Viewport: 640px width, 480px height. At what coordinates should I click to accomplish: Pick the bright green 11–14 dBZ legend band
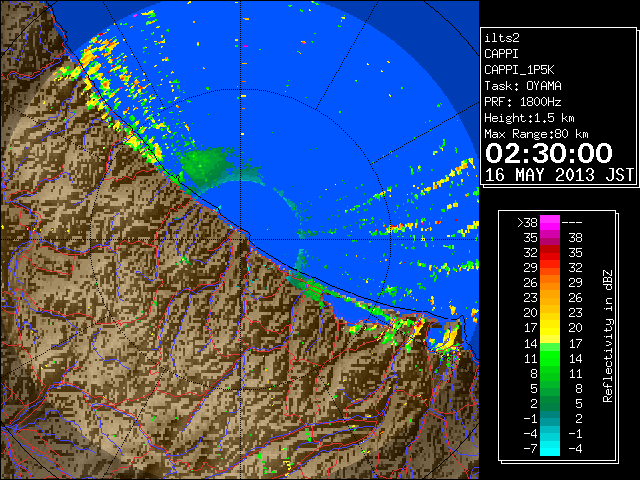coord(550,358)
